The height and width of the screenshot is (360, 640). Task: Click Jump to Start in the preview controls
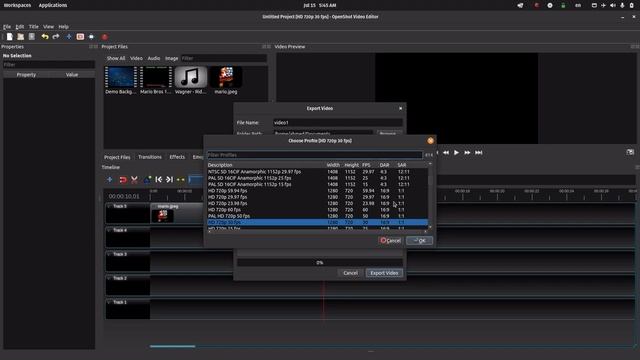(x=437, y=153)
